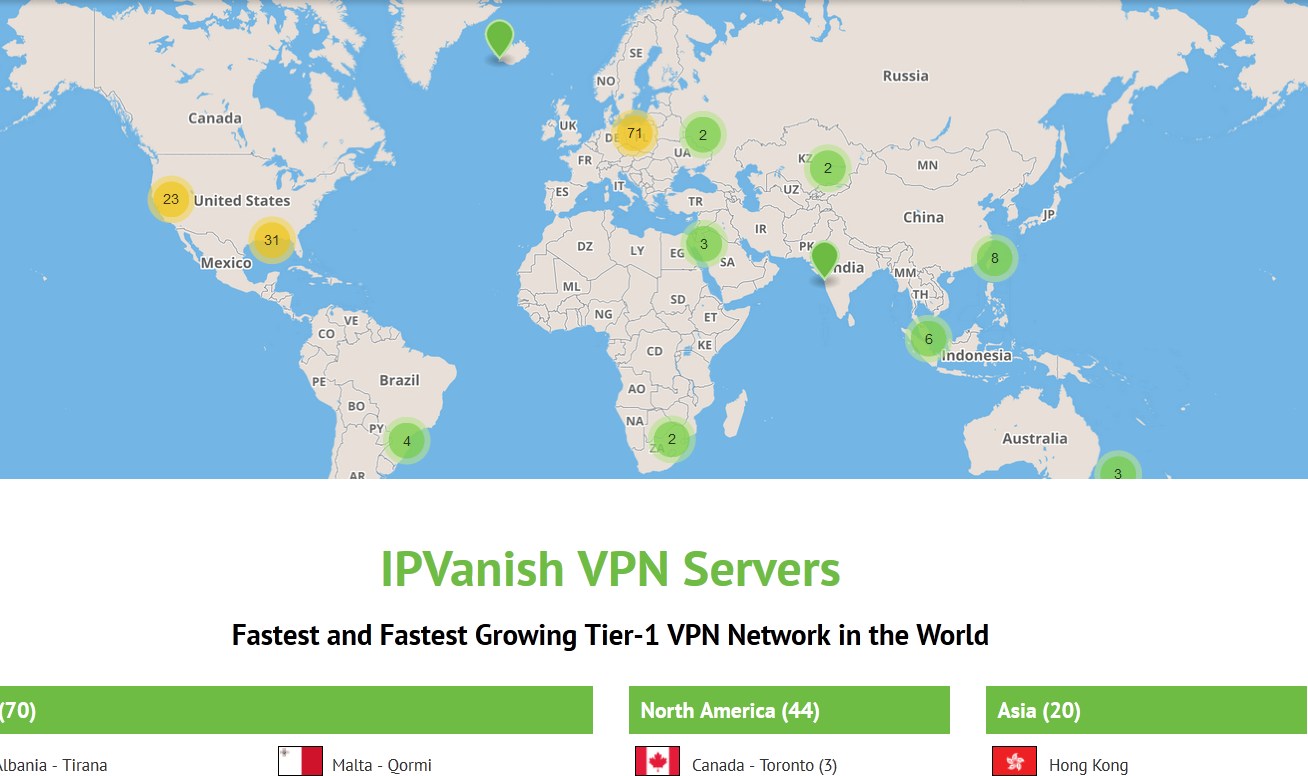Select the (70) region header

coord(296,710)
